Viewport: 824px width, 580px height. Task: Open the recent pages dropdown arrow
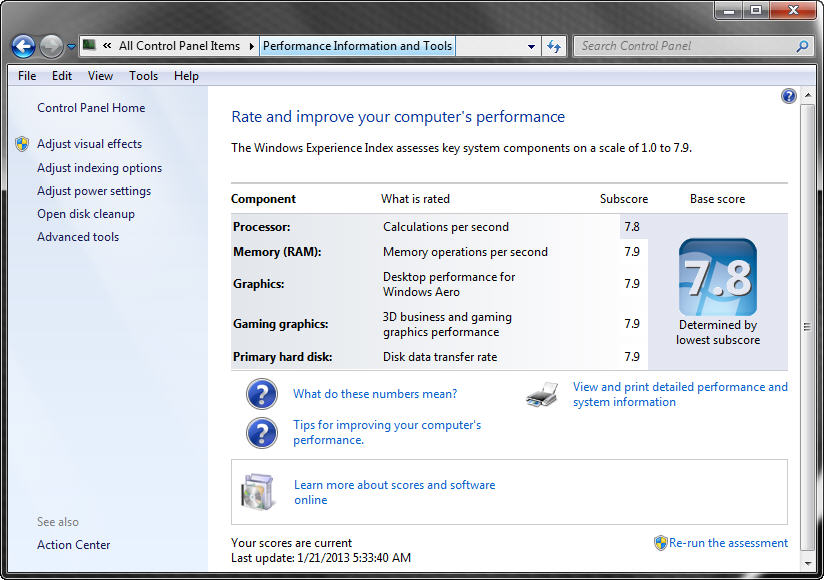tap(71, 47)
